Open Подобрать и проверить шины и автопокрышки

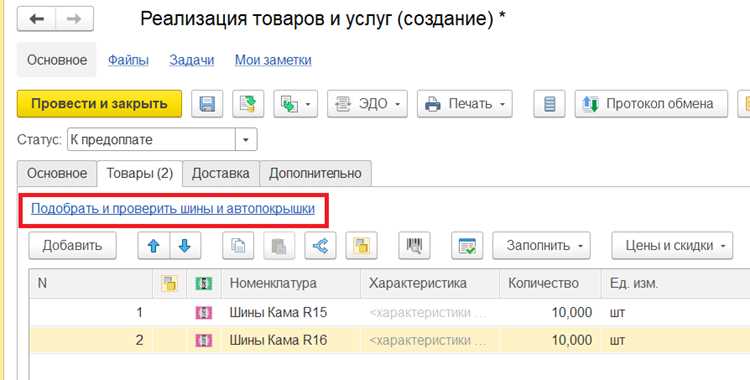(173, 209)
